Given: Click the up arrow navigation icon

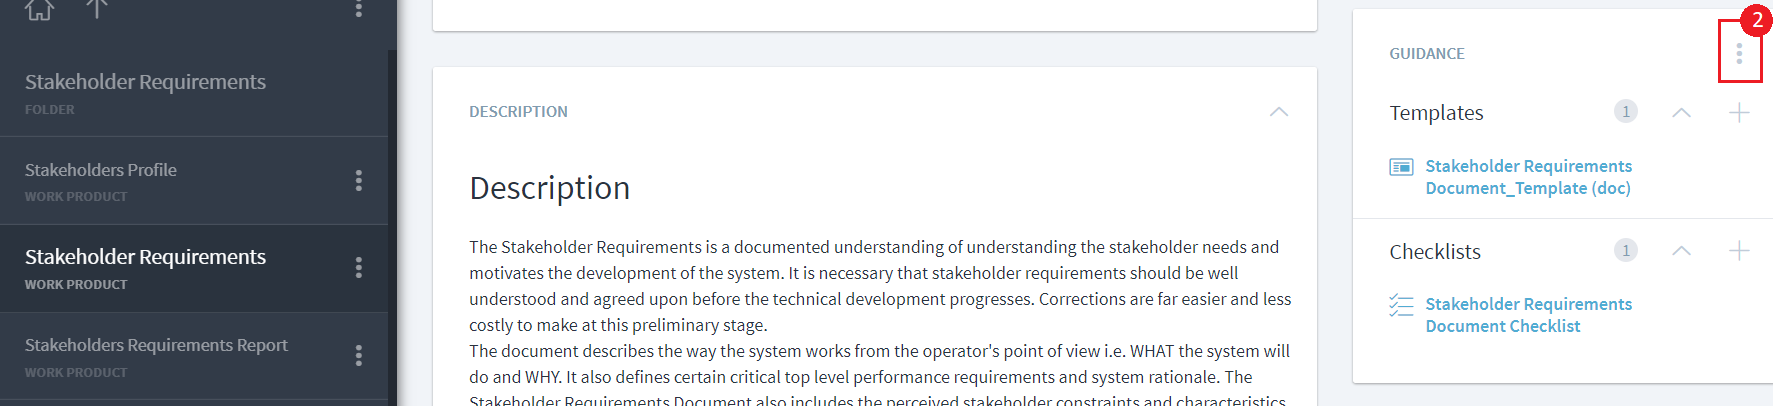Looking at the screenshot, I should [x=96, y=8].
